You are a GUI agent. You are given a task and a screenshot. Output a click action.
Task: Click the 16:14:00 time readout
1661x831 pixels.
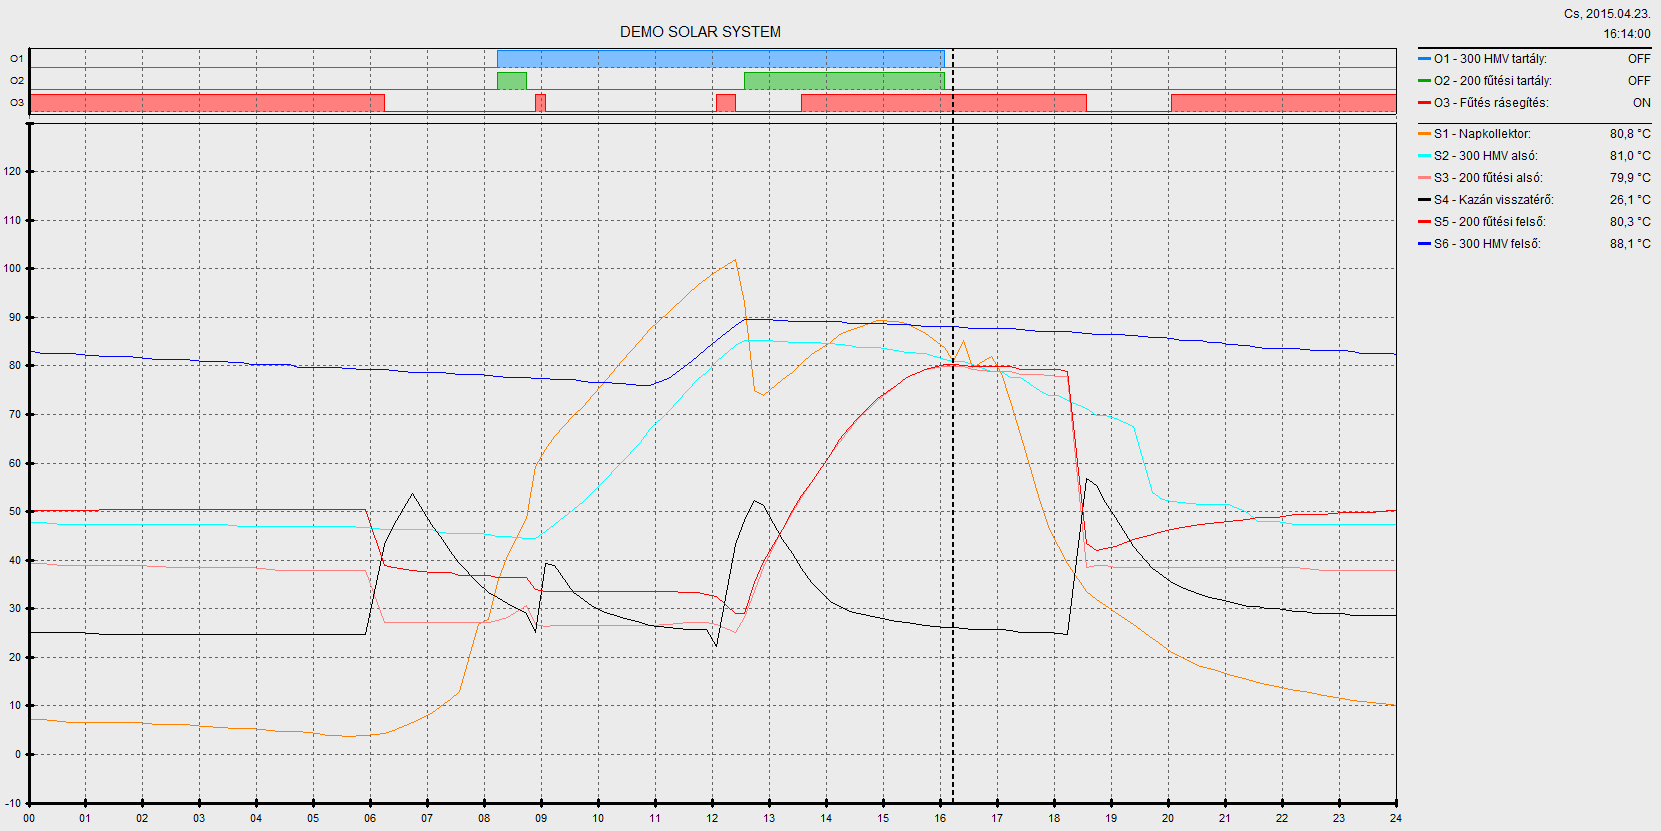click(x=1627, y=34)
